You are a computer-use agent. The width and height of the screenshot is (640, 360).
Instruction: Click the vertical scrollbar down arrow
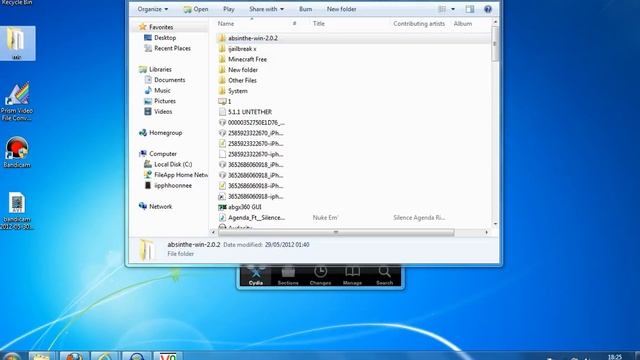click(x=495, y=224)
